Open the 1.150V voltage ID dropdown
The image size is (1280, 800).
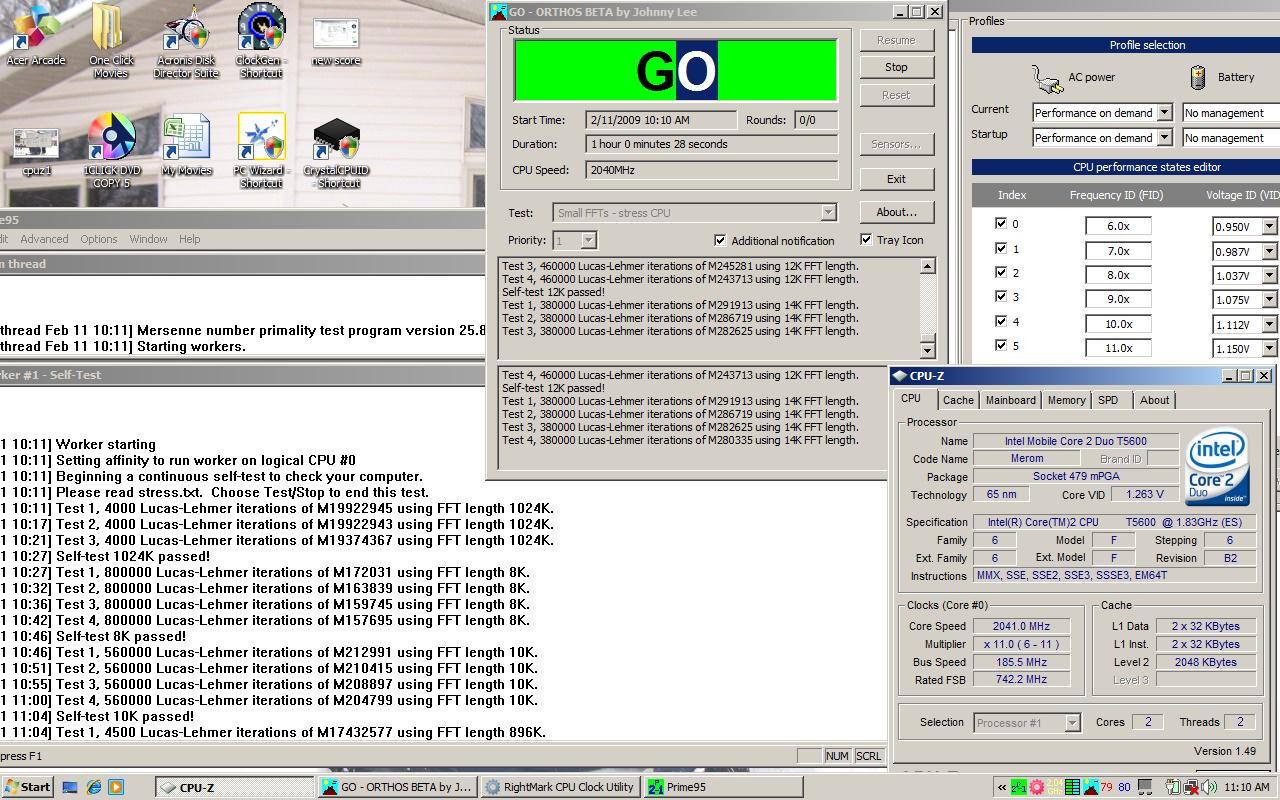1269,349
